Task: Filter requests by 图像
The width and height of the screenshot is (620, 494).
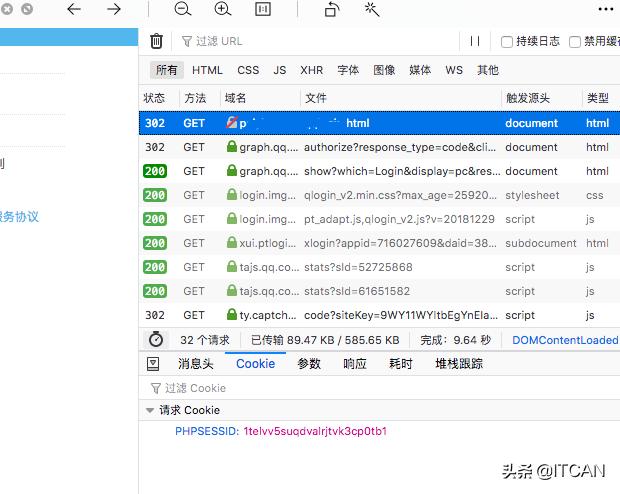Action: pyautogui.click(x=384, y=70)
